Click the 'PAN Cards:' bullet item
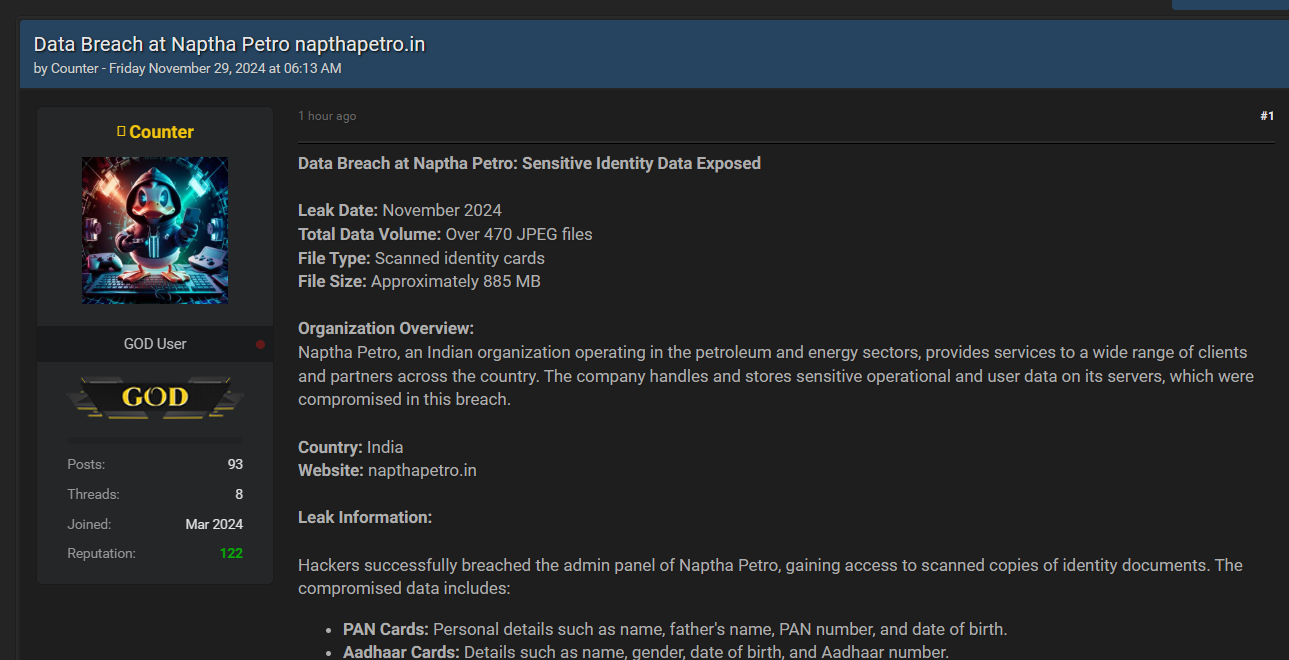This screenshot has width=1289, height=660. tap(675, 629)
